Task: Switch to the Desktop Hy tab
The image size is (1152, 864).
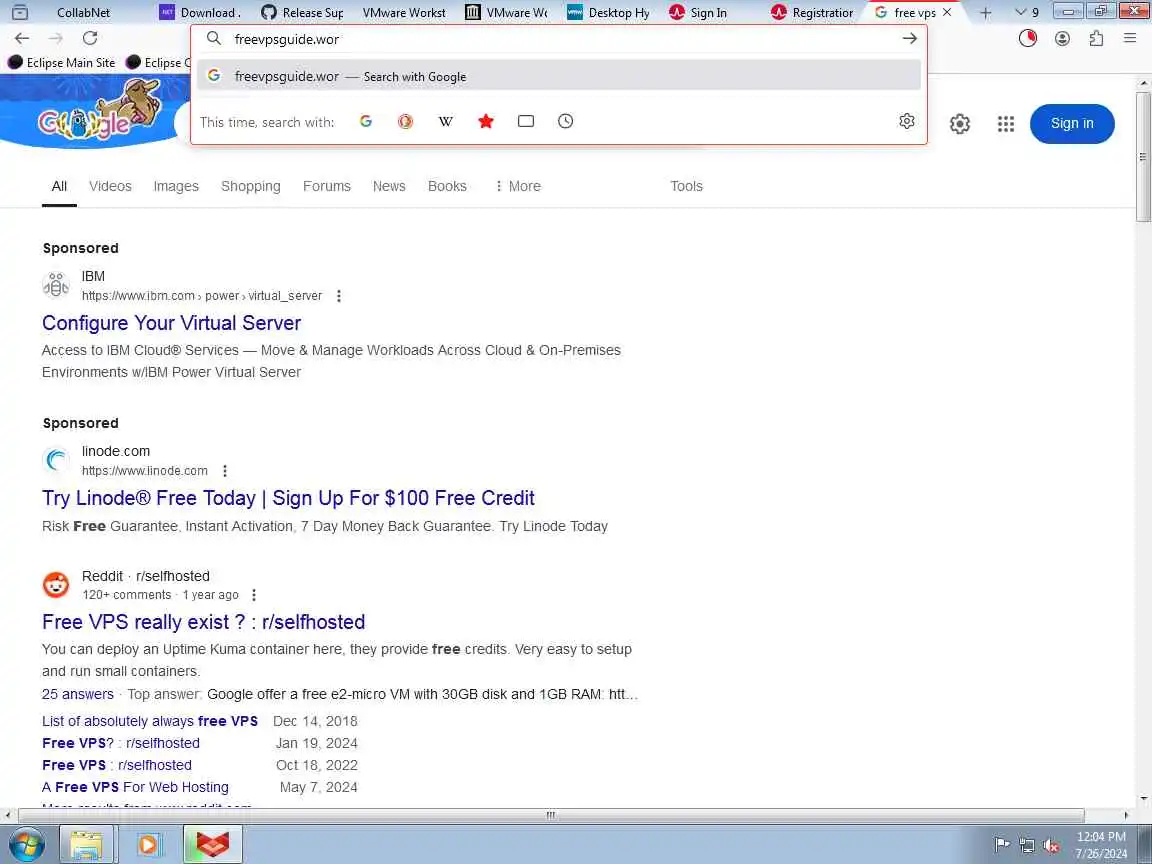Action: tap(609, 12)
